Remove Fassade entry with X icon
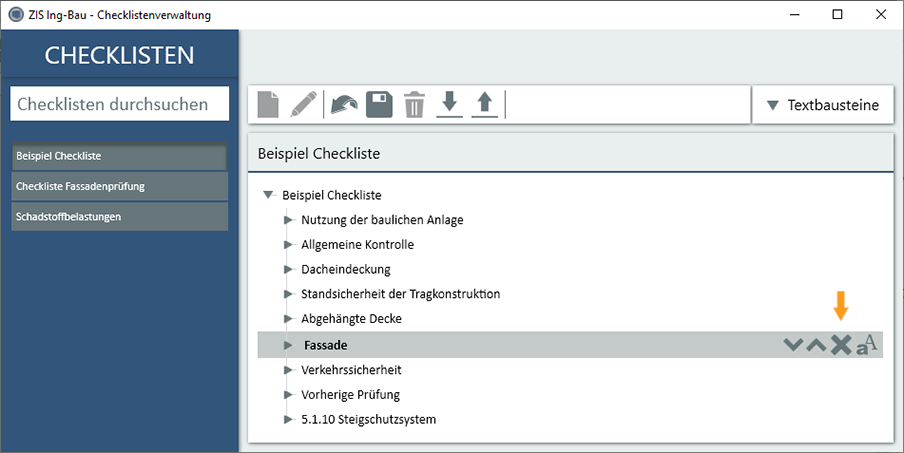 tap(841, 345)
